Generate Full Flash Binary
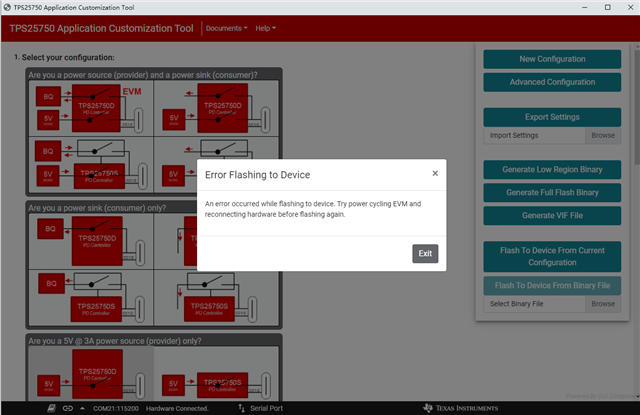Image resolution: width=640 pixels, height=415 pixels. click(552, 193)
